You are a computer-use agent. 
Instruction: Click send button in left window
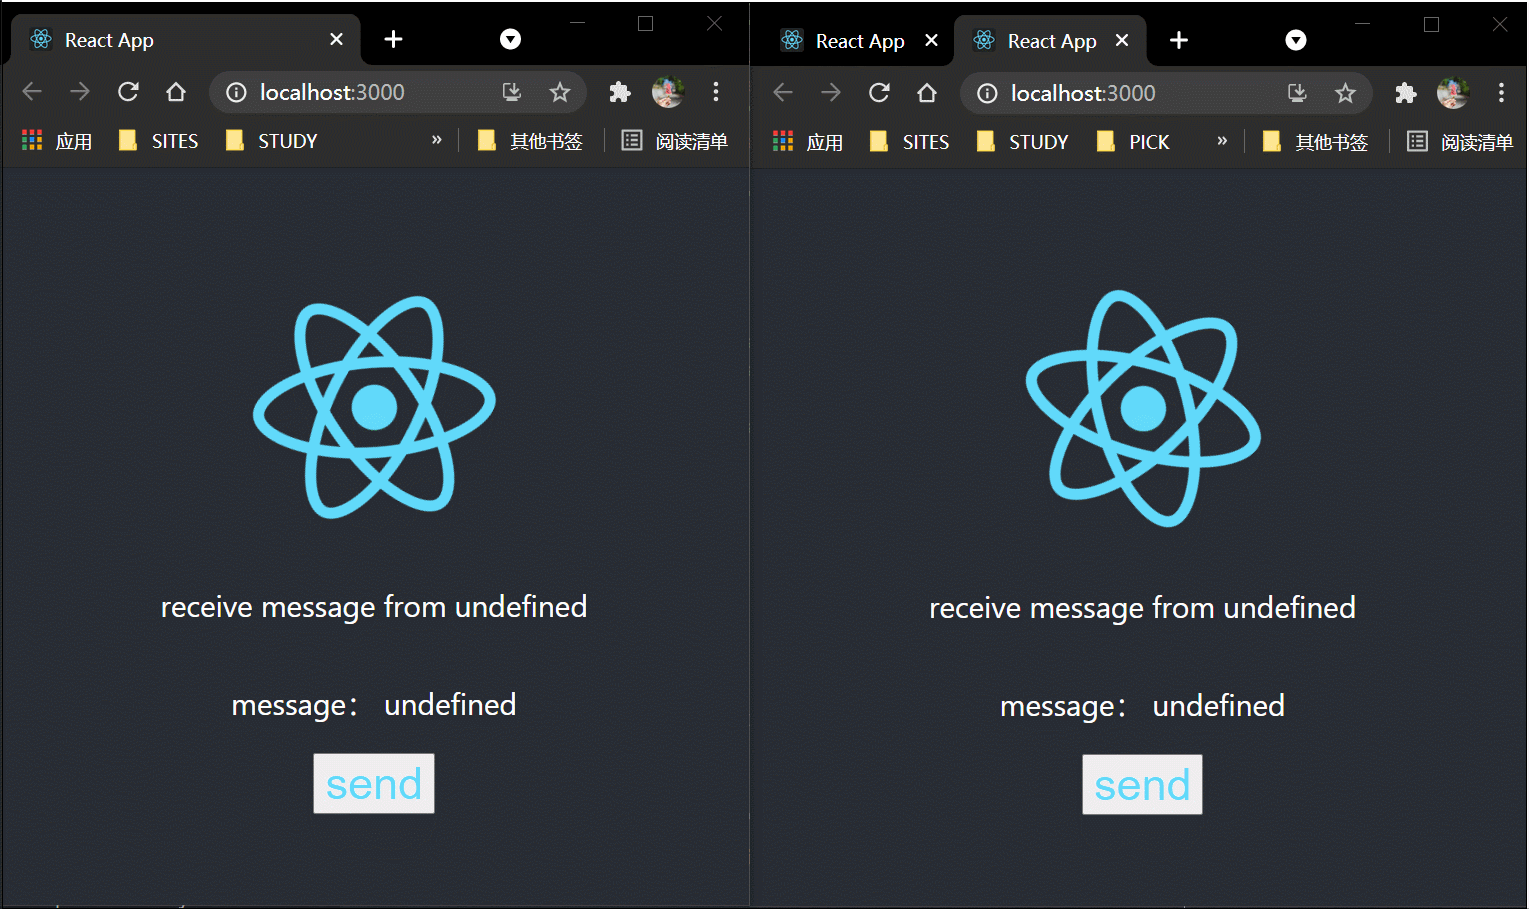tap(374, 784)
